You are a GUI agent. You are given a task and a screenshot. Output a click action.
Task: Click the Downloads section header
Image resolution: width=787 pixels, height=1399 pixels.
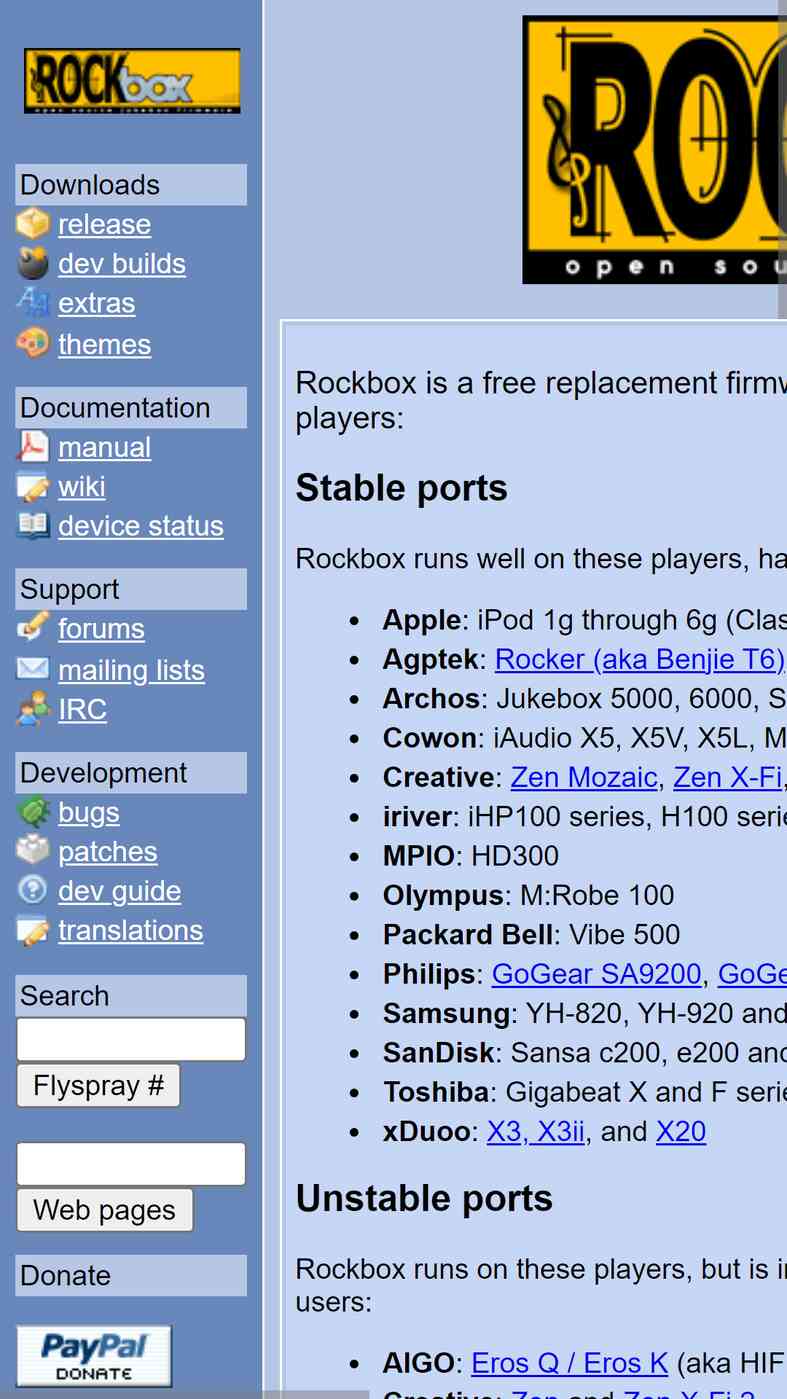(x=131, y=185)
